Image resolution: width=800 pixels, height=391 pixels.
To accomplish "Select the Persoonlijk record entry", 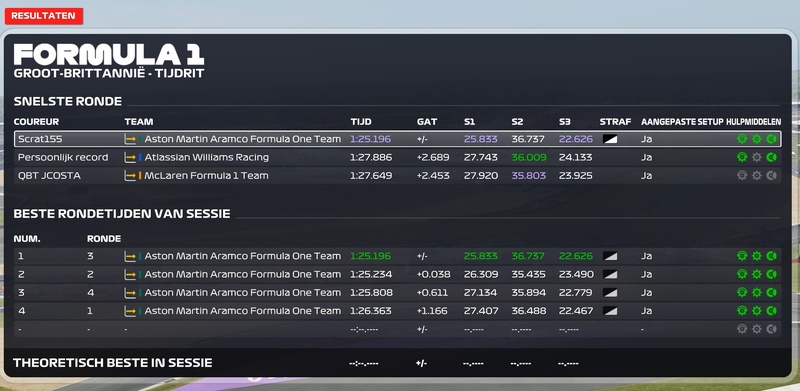I will click(63, 157).
